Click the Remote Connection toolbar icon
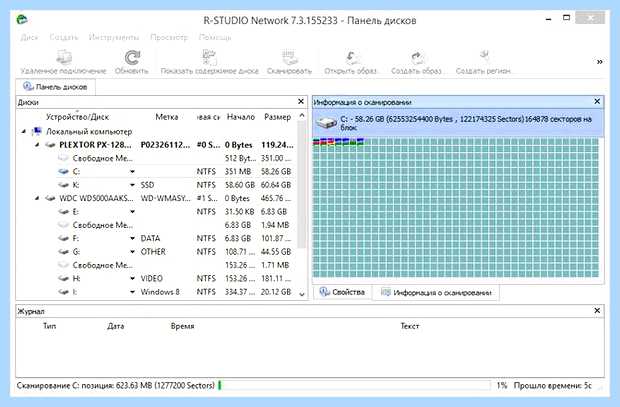 tap(64, 57)
